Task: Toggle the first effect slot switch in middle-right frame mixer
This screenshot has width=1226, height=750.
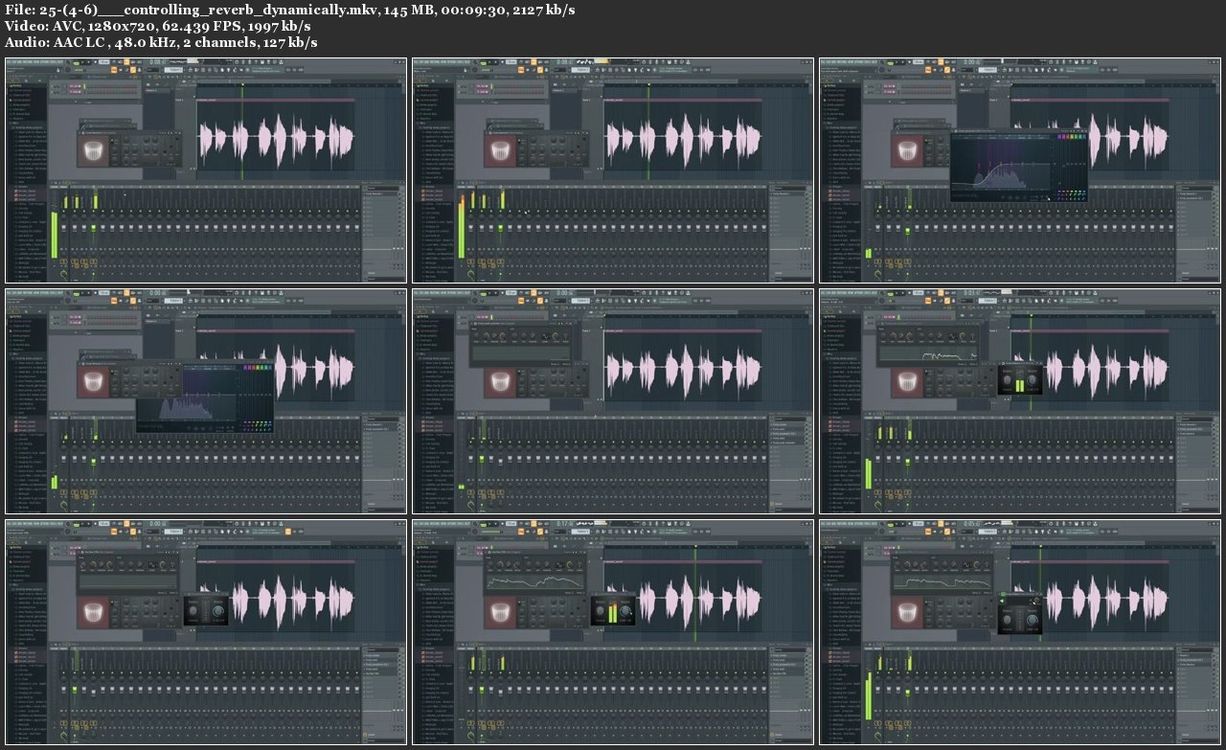Action: click(1213, 425)
